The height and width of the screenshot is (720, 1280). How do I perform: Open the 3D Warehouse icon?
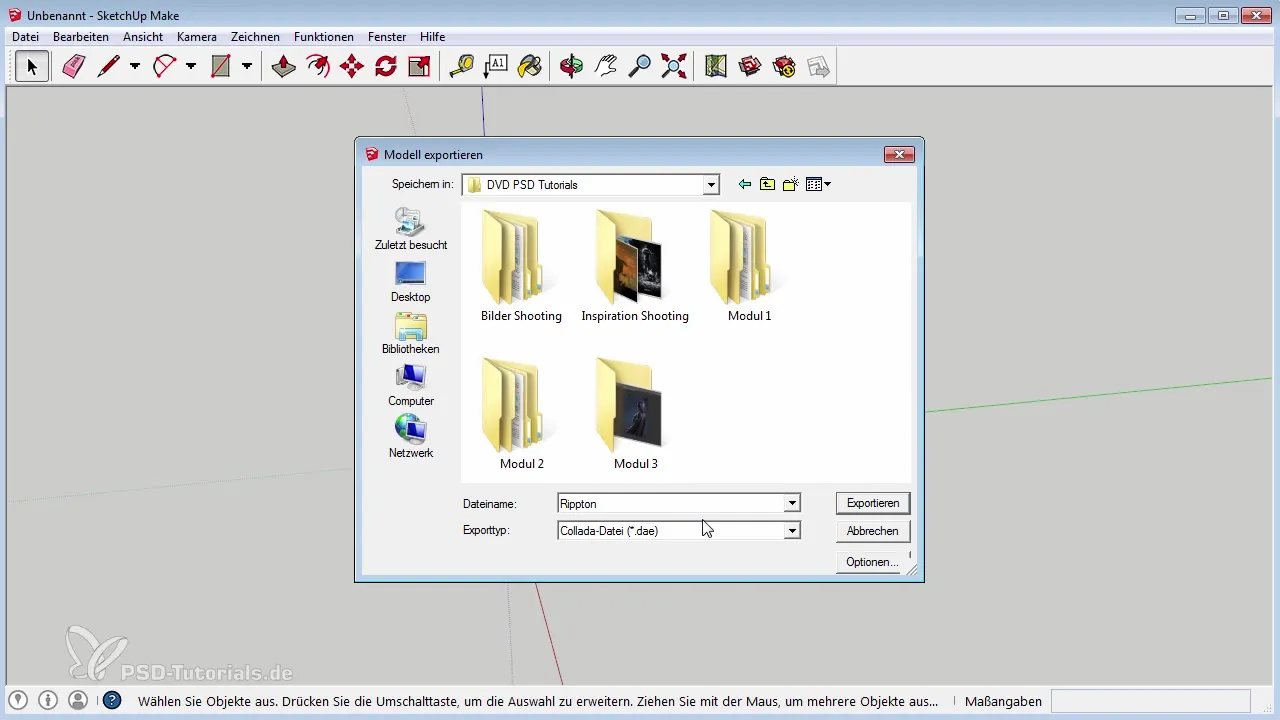[x=750, y=67]
